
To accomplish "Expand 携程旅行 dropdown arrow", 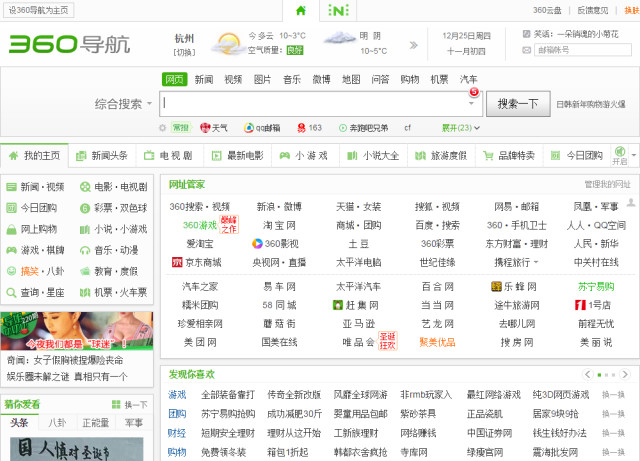I will [x=536, y=263].
